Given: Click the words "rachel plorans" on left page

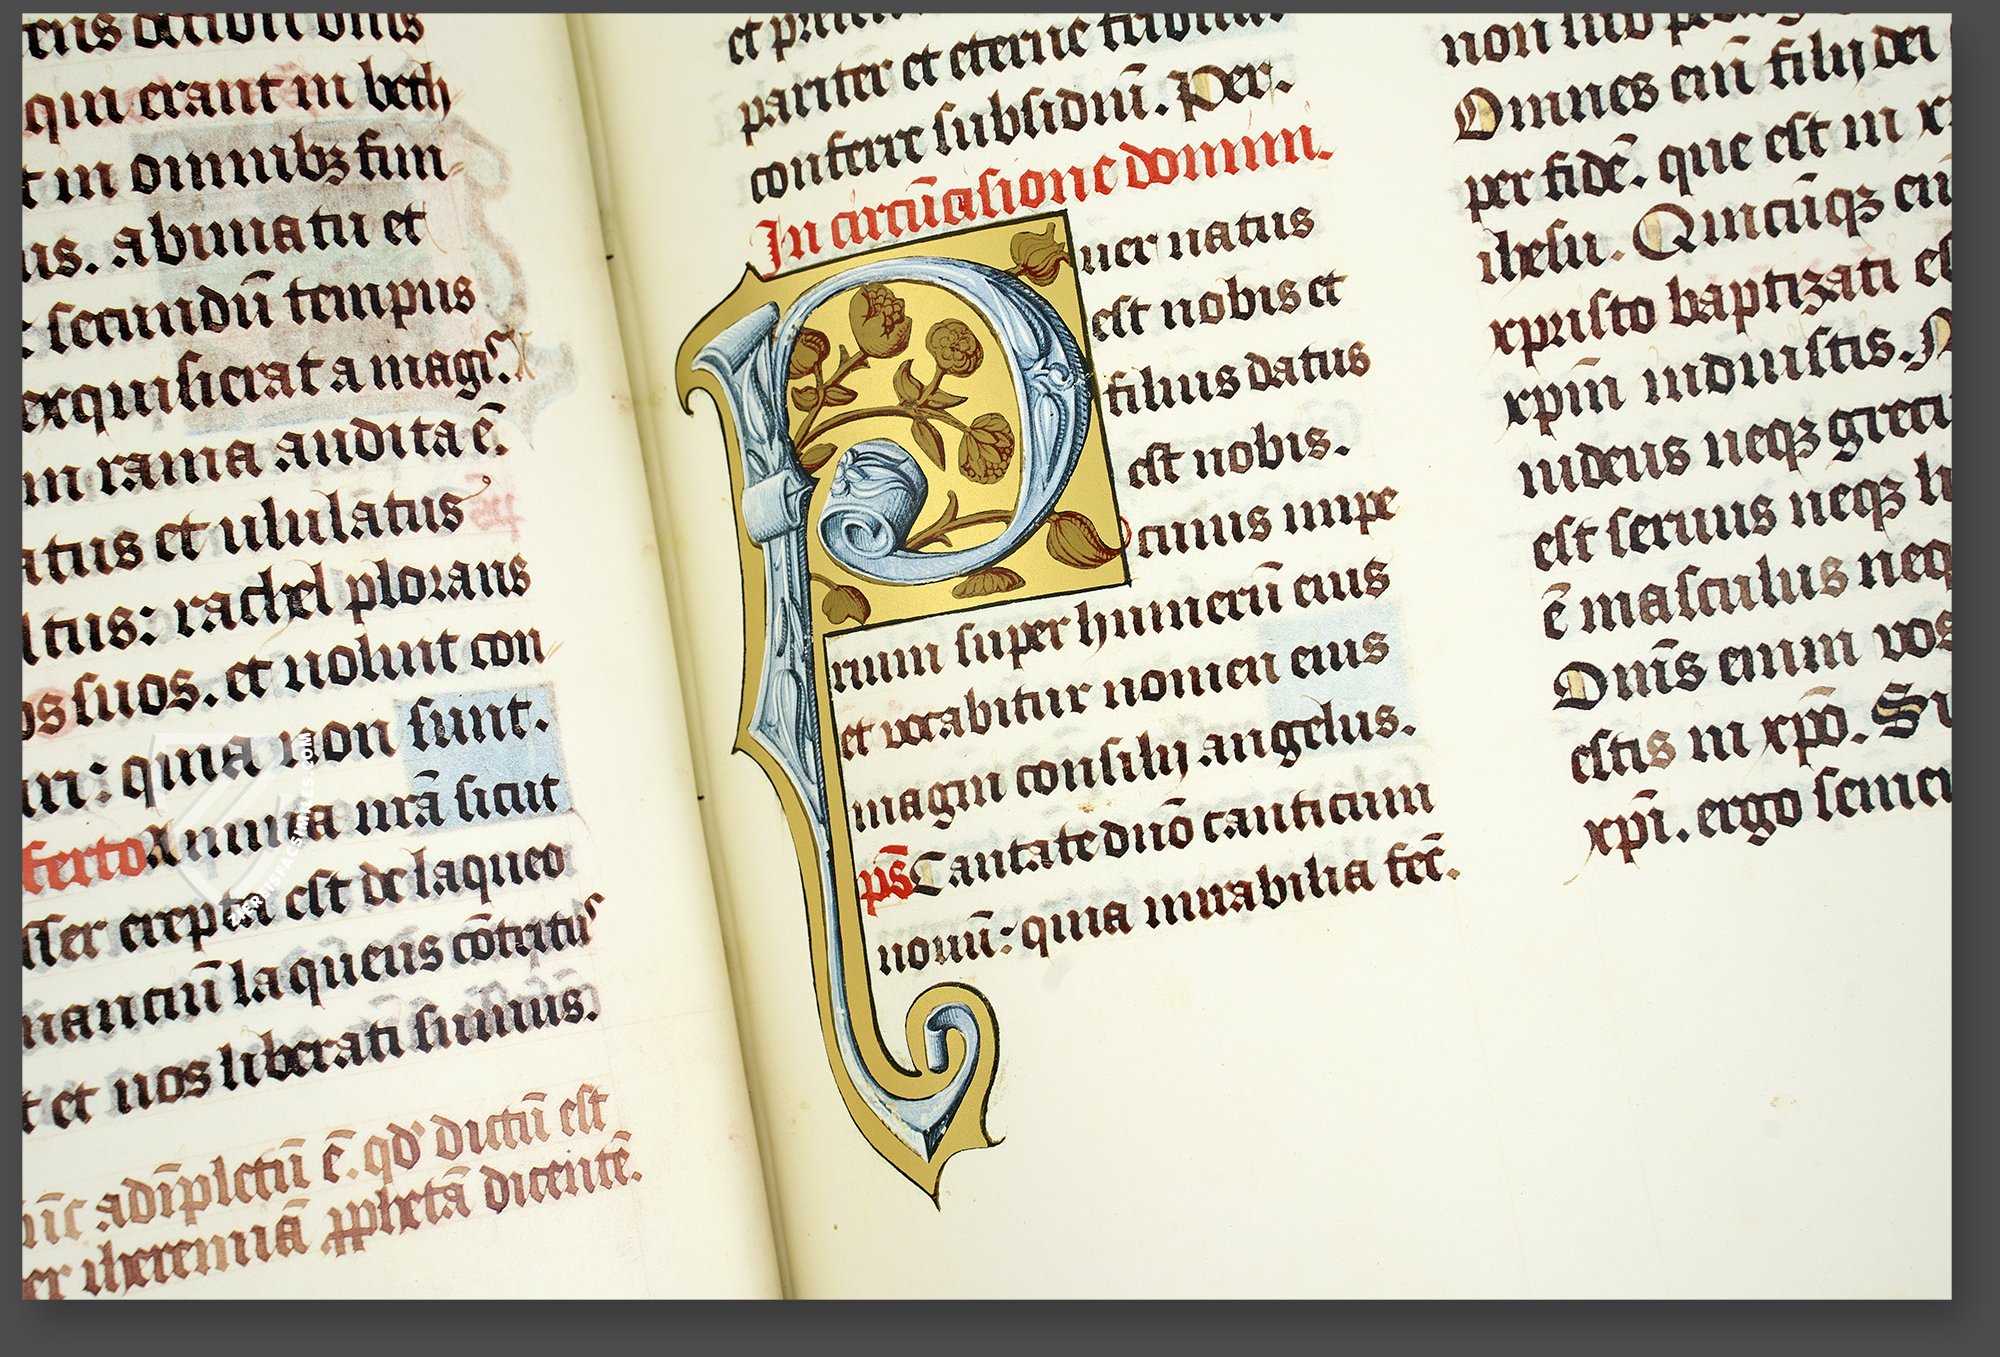Looking at the screenshot, I should [352, 600].
